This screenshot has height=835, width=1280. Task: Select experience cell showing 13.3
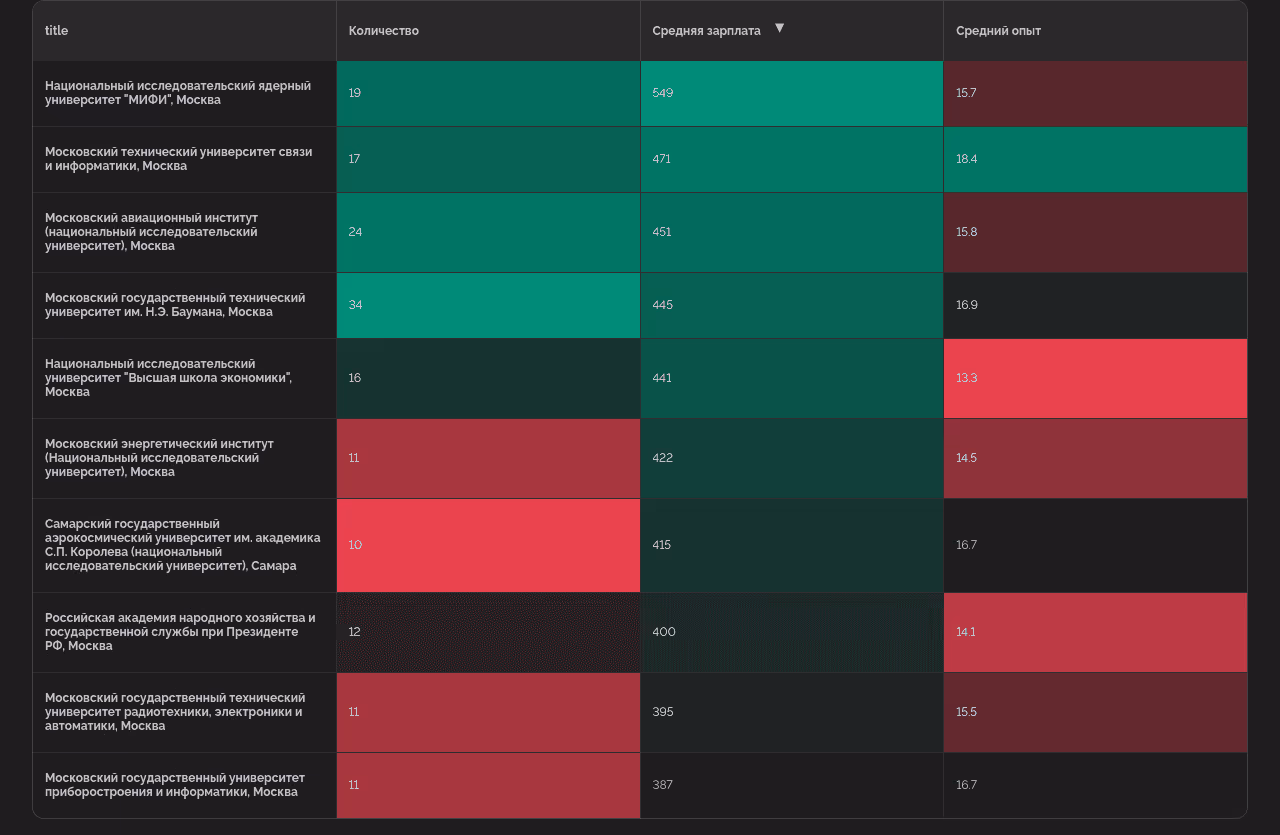pos(1095,378)
